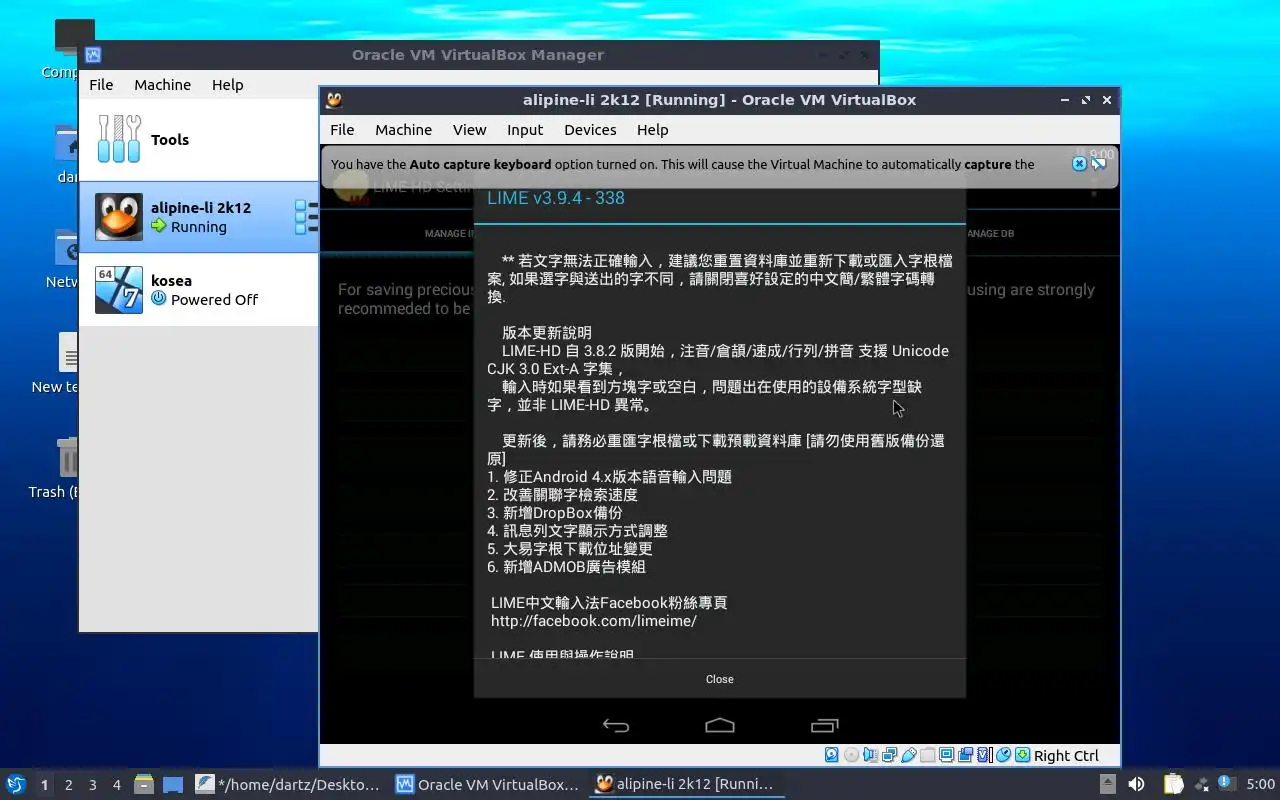The width and height of the screenshot is (1280, 800).
Task: Click the alipine-li 2k12 penguin VM icon
Action: pyautogui.click(x=119, y=217)
